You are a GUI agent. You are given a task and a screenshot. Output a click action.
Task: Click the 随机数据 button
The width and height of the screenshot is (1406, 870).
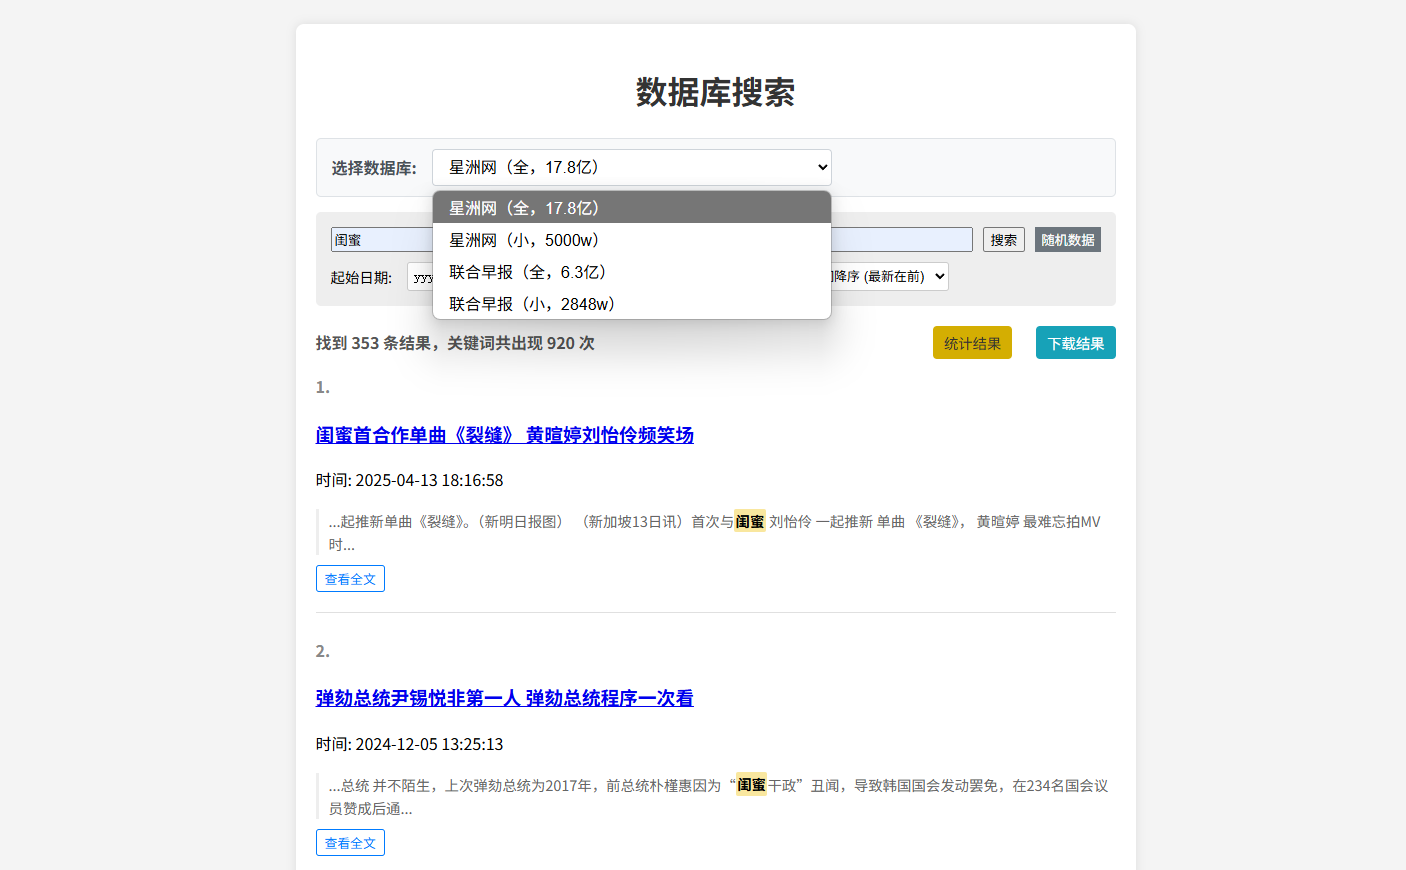pyautogui.click(x=1067, y=239)
